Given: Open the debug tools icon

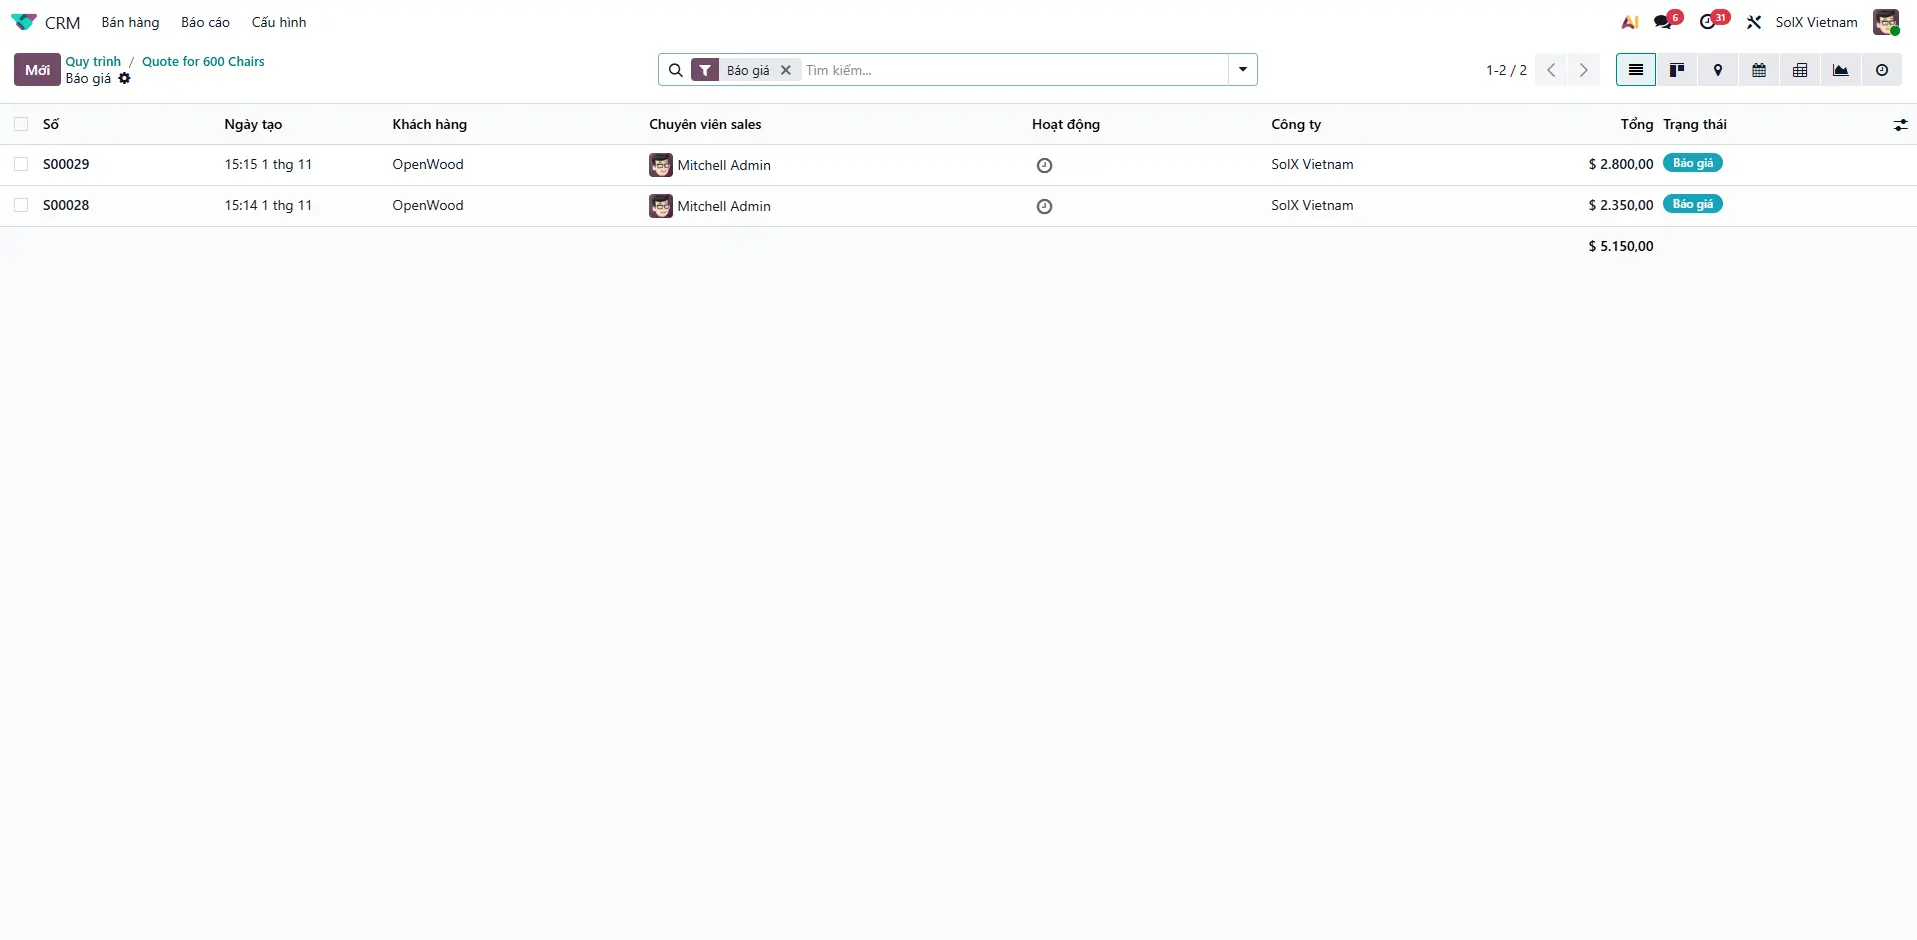Looking at the screenshot, I should coord(1754,22).
